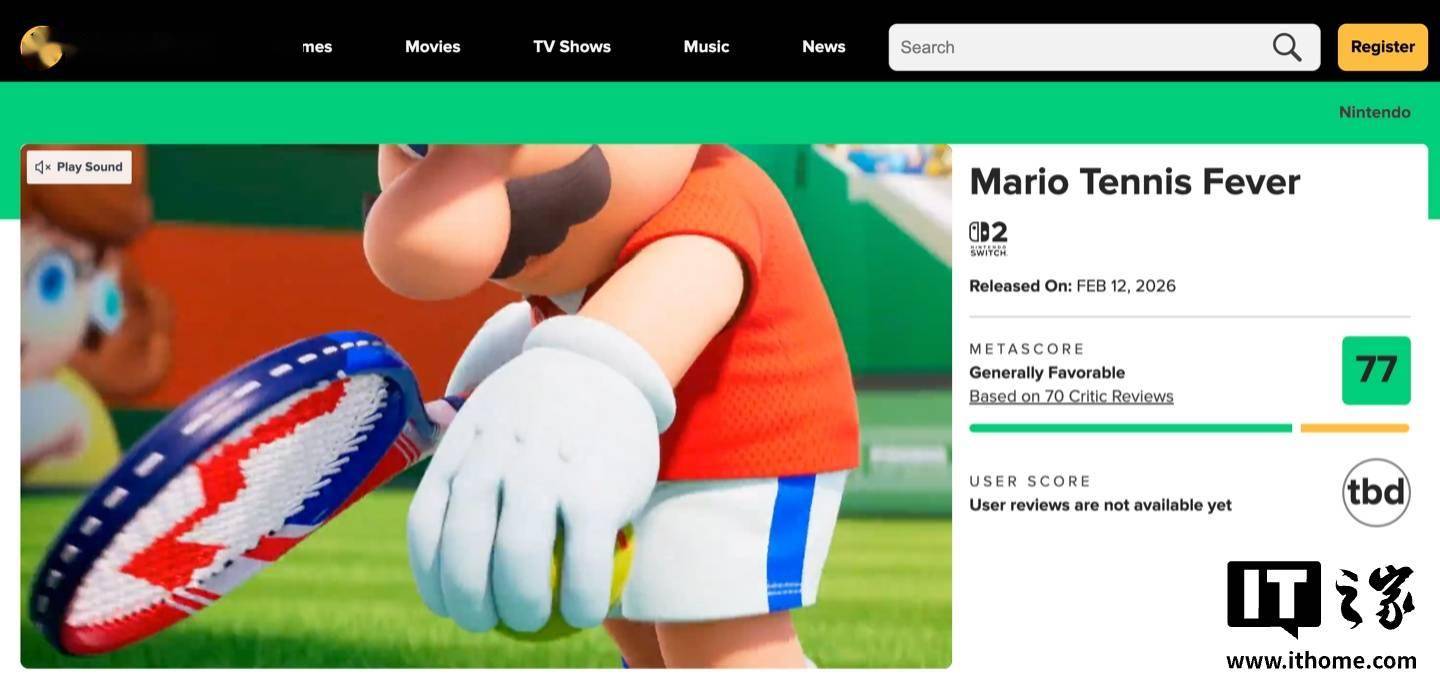Viewport: 1440px width, 688px height.
Task: Open Based on 70 Critic Reviews link
Action: coord(1071,397)
